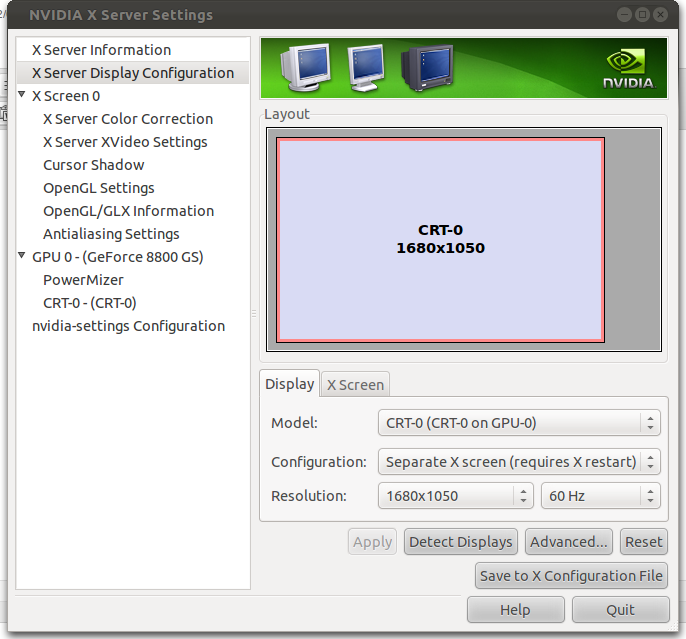Viewport: 686px width, 639px height.
Task: Open the Resolution 1680x1050 dropdown
Action: pyautogui.click(x=455, y=496)
